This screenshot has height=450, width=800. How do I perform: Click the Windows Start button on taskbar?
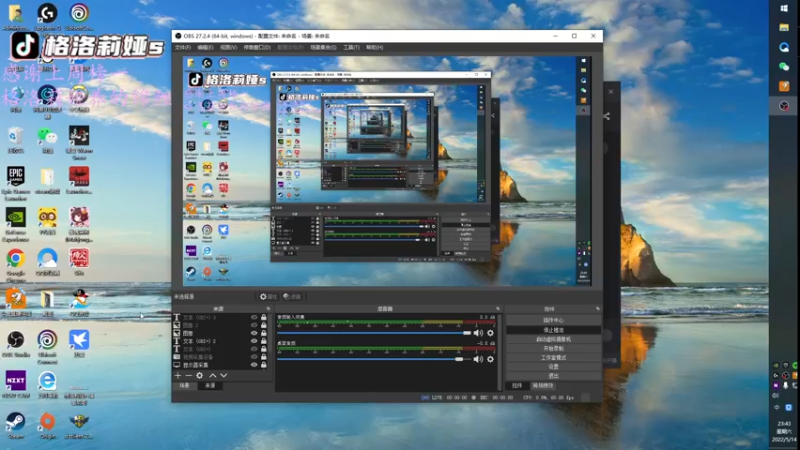(784, 9)
